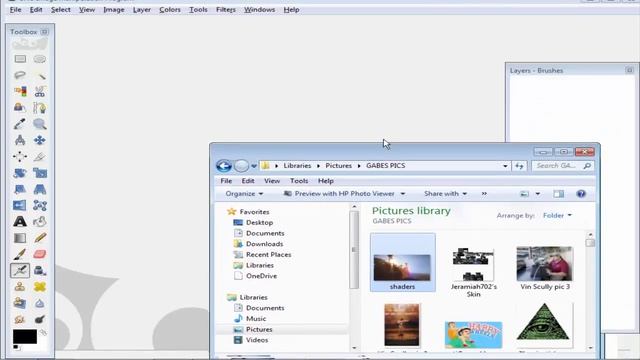
Task: Open the black foreground color swatch
Action: point(24,336)
